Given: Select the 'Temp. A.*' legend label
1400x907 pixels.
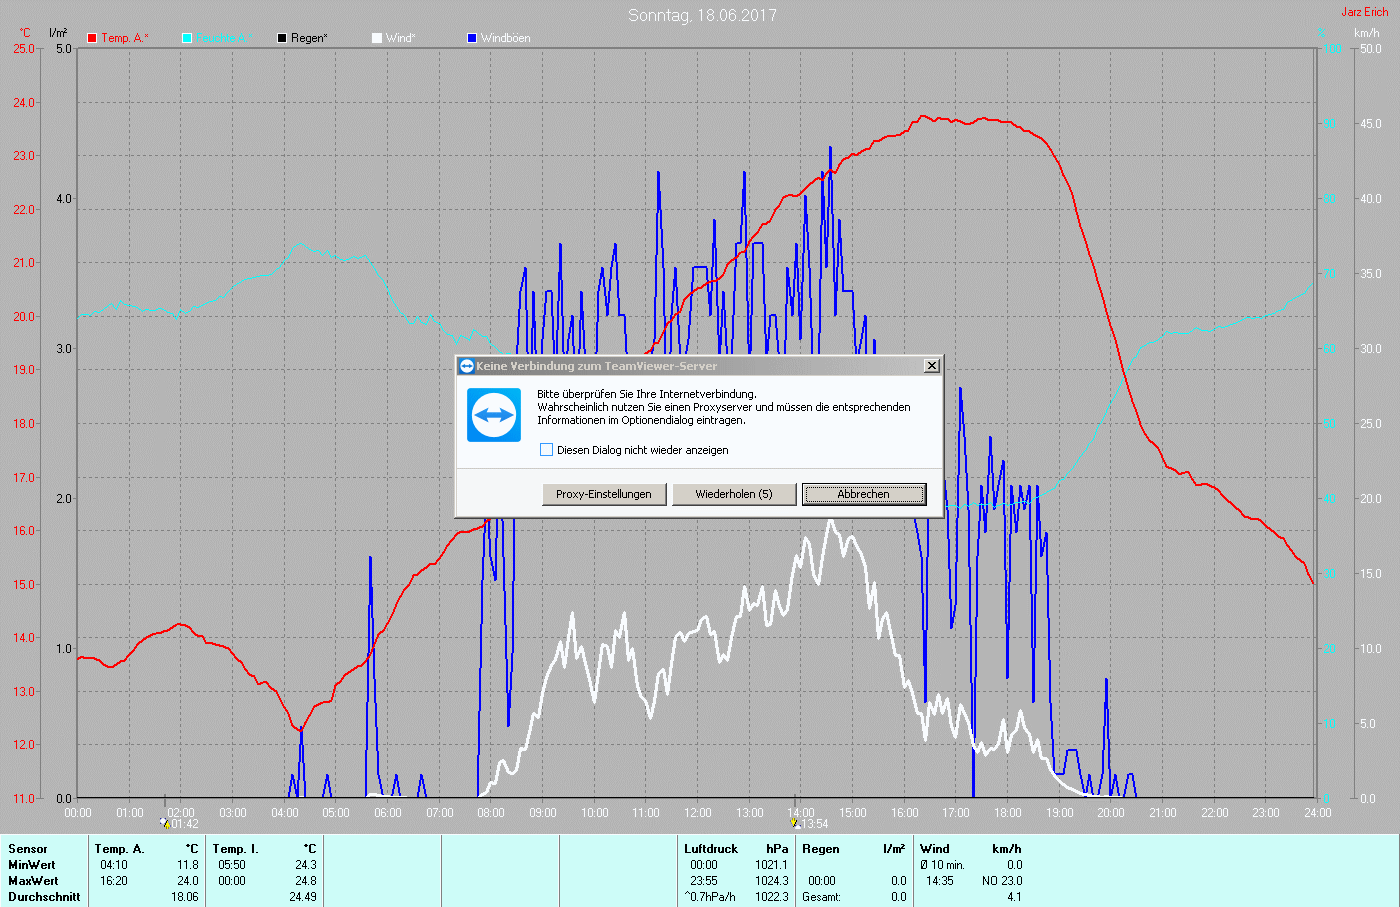Looking at the screenshot, I should pos(125,38).
